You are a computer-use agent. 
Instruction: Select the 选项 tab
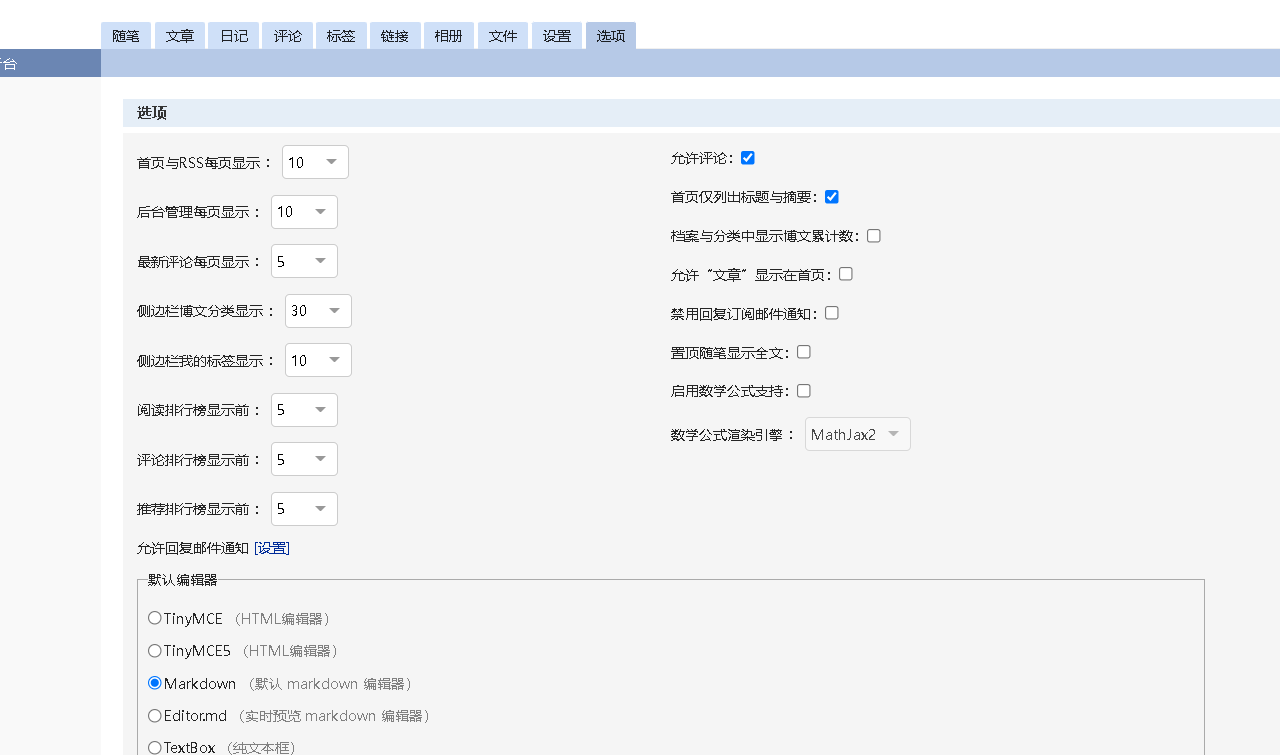pyautogui.click(x=611, y=36)
